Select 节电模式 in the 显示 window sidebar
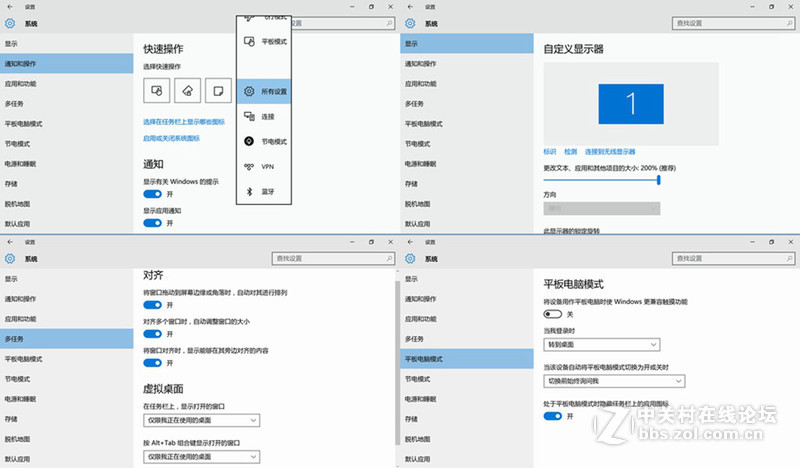This screenshot has width=800, height=468. 467,144
